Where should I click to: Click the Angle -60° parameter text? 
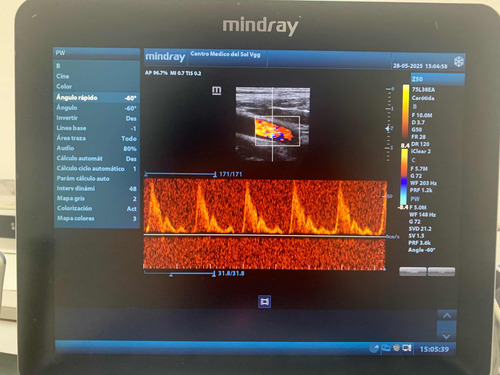(422, 250)
